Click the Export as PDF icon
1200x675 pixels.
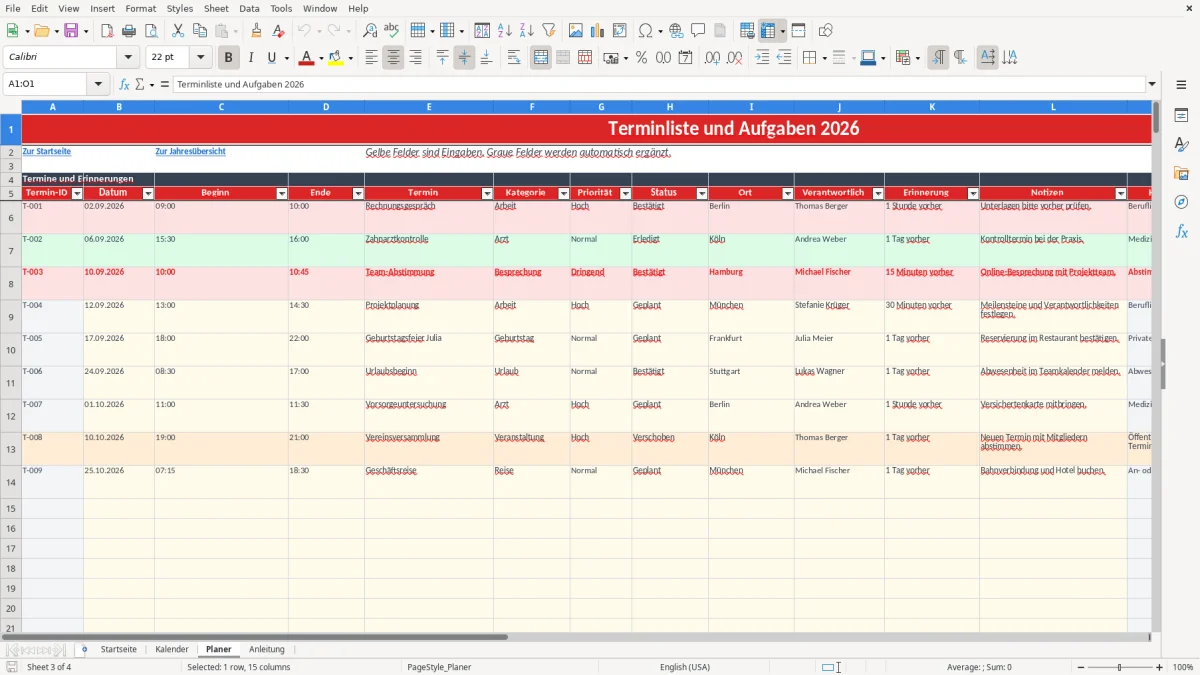pos(107,31)
